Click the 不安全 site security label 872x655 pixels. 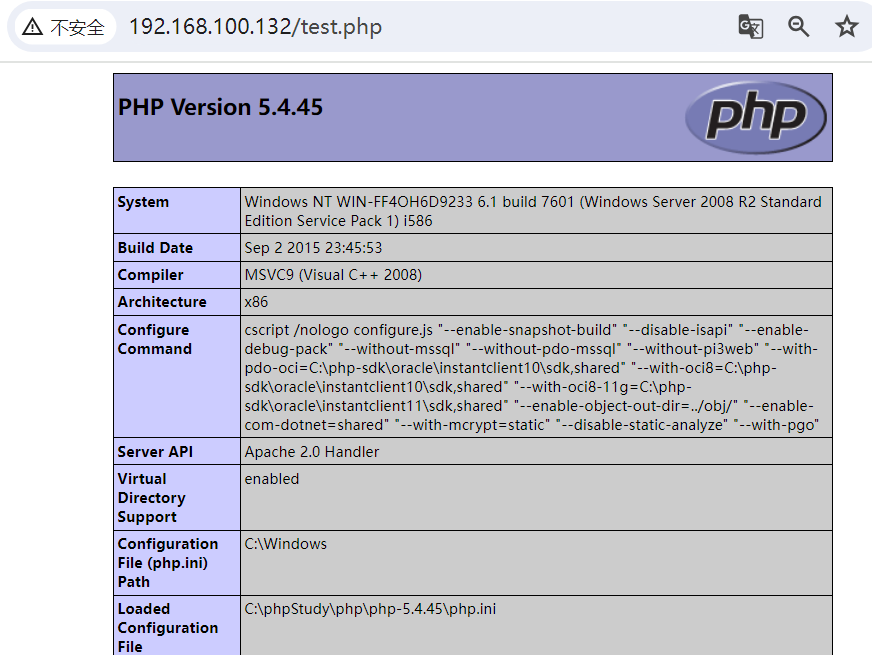click(x=77, y=27)
